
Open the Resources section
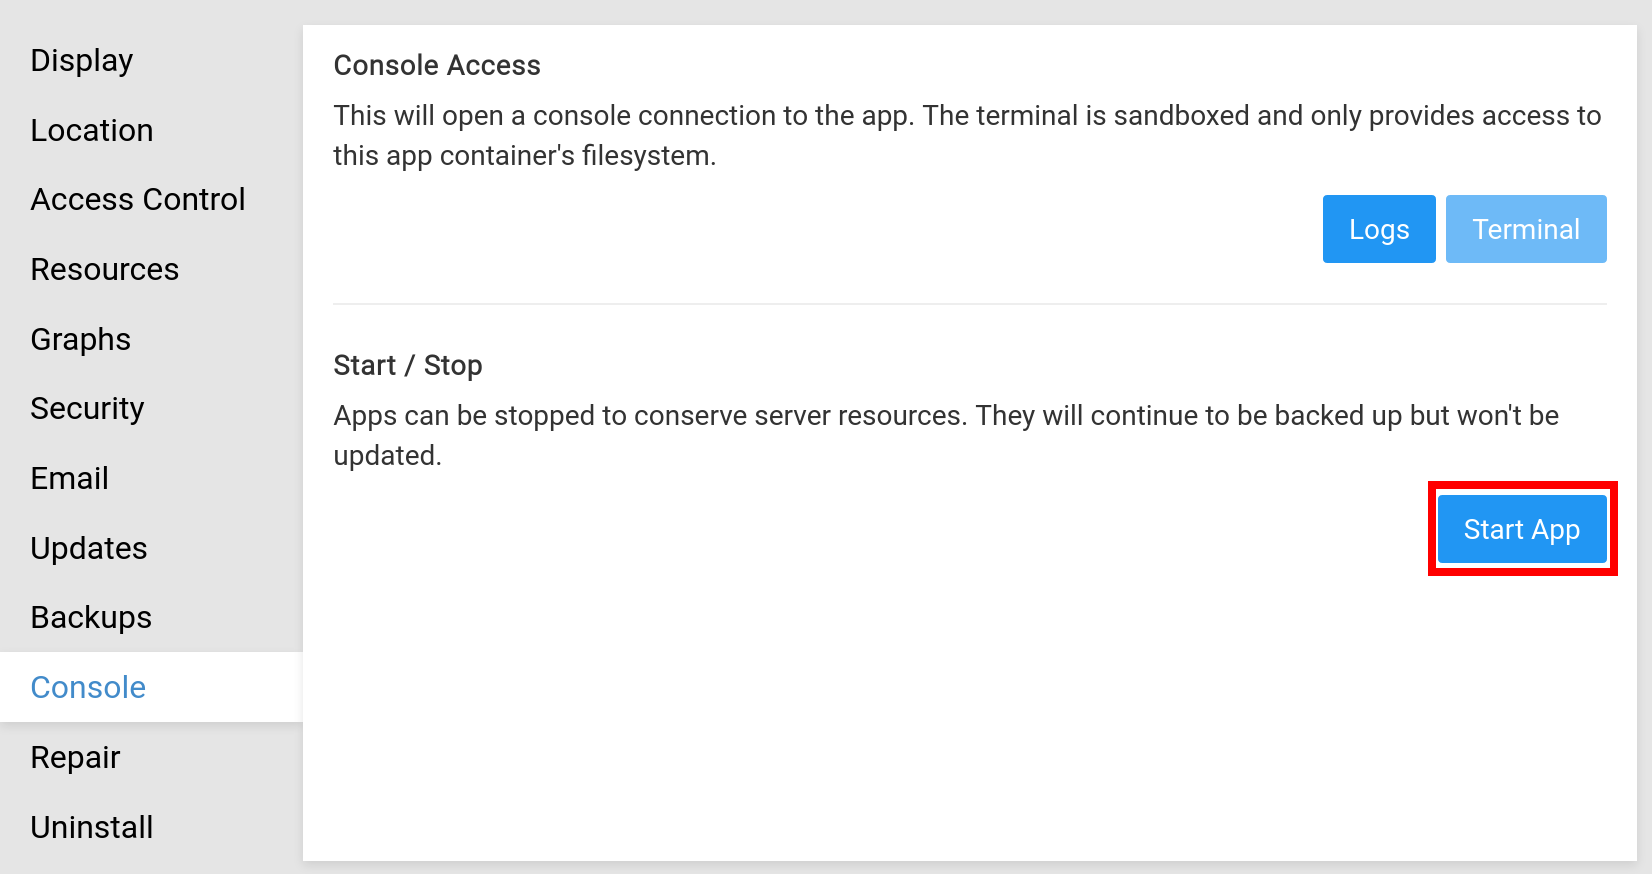(105, 270)
